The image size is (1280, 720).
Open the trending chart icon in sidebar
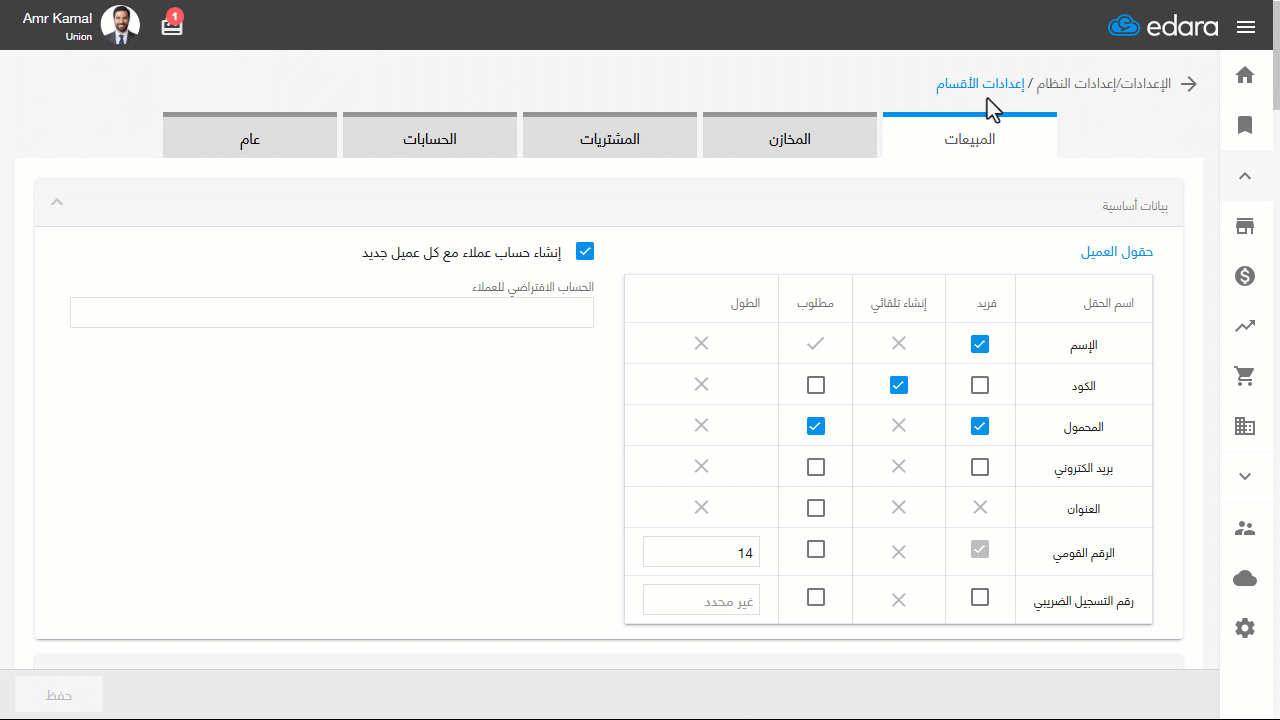(x=1245, y=326)
